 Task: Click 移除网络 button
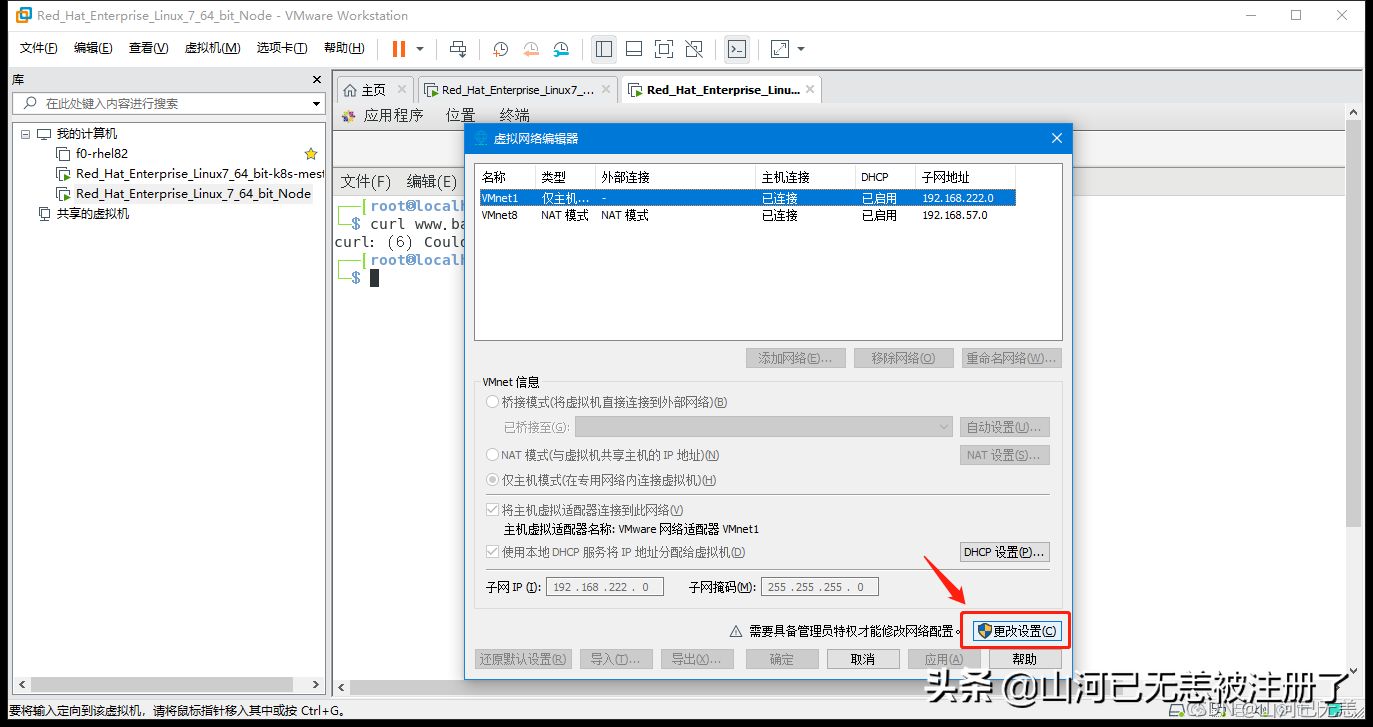pos(904,358)
